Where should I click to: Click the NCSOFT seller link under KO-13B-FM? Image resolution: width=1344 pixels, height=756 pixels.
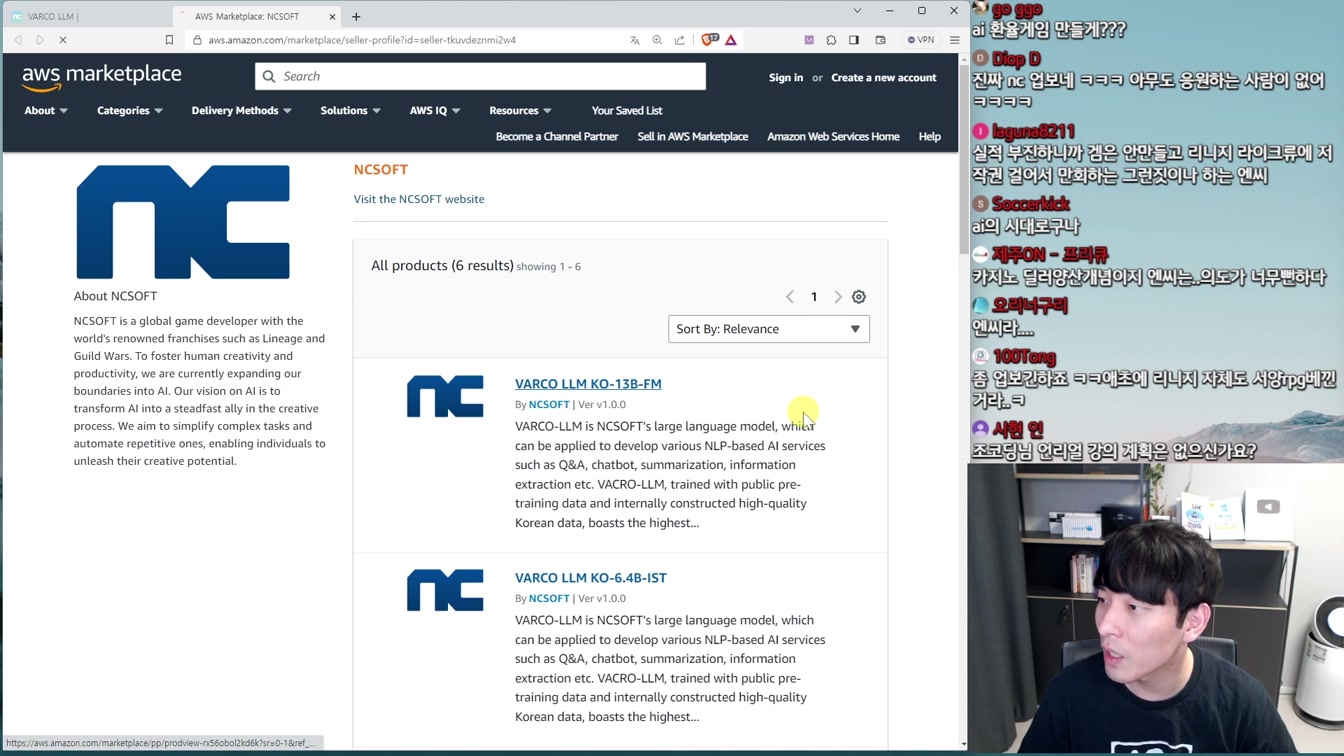[x=549, y=404]
